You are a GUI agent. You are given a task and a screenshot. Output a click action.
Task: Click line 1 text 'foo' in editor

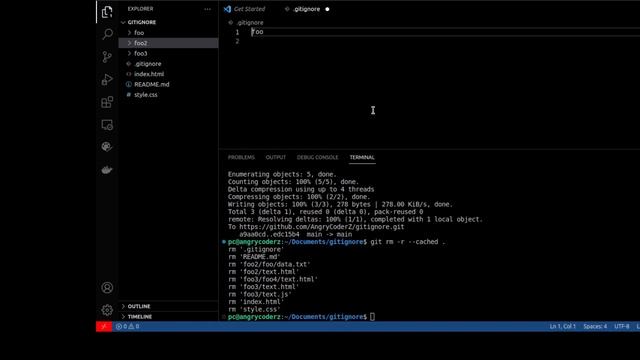click(x=257, y=32)
